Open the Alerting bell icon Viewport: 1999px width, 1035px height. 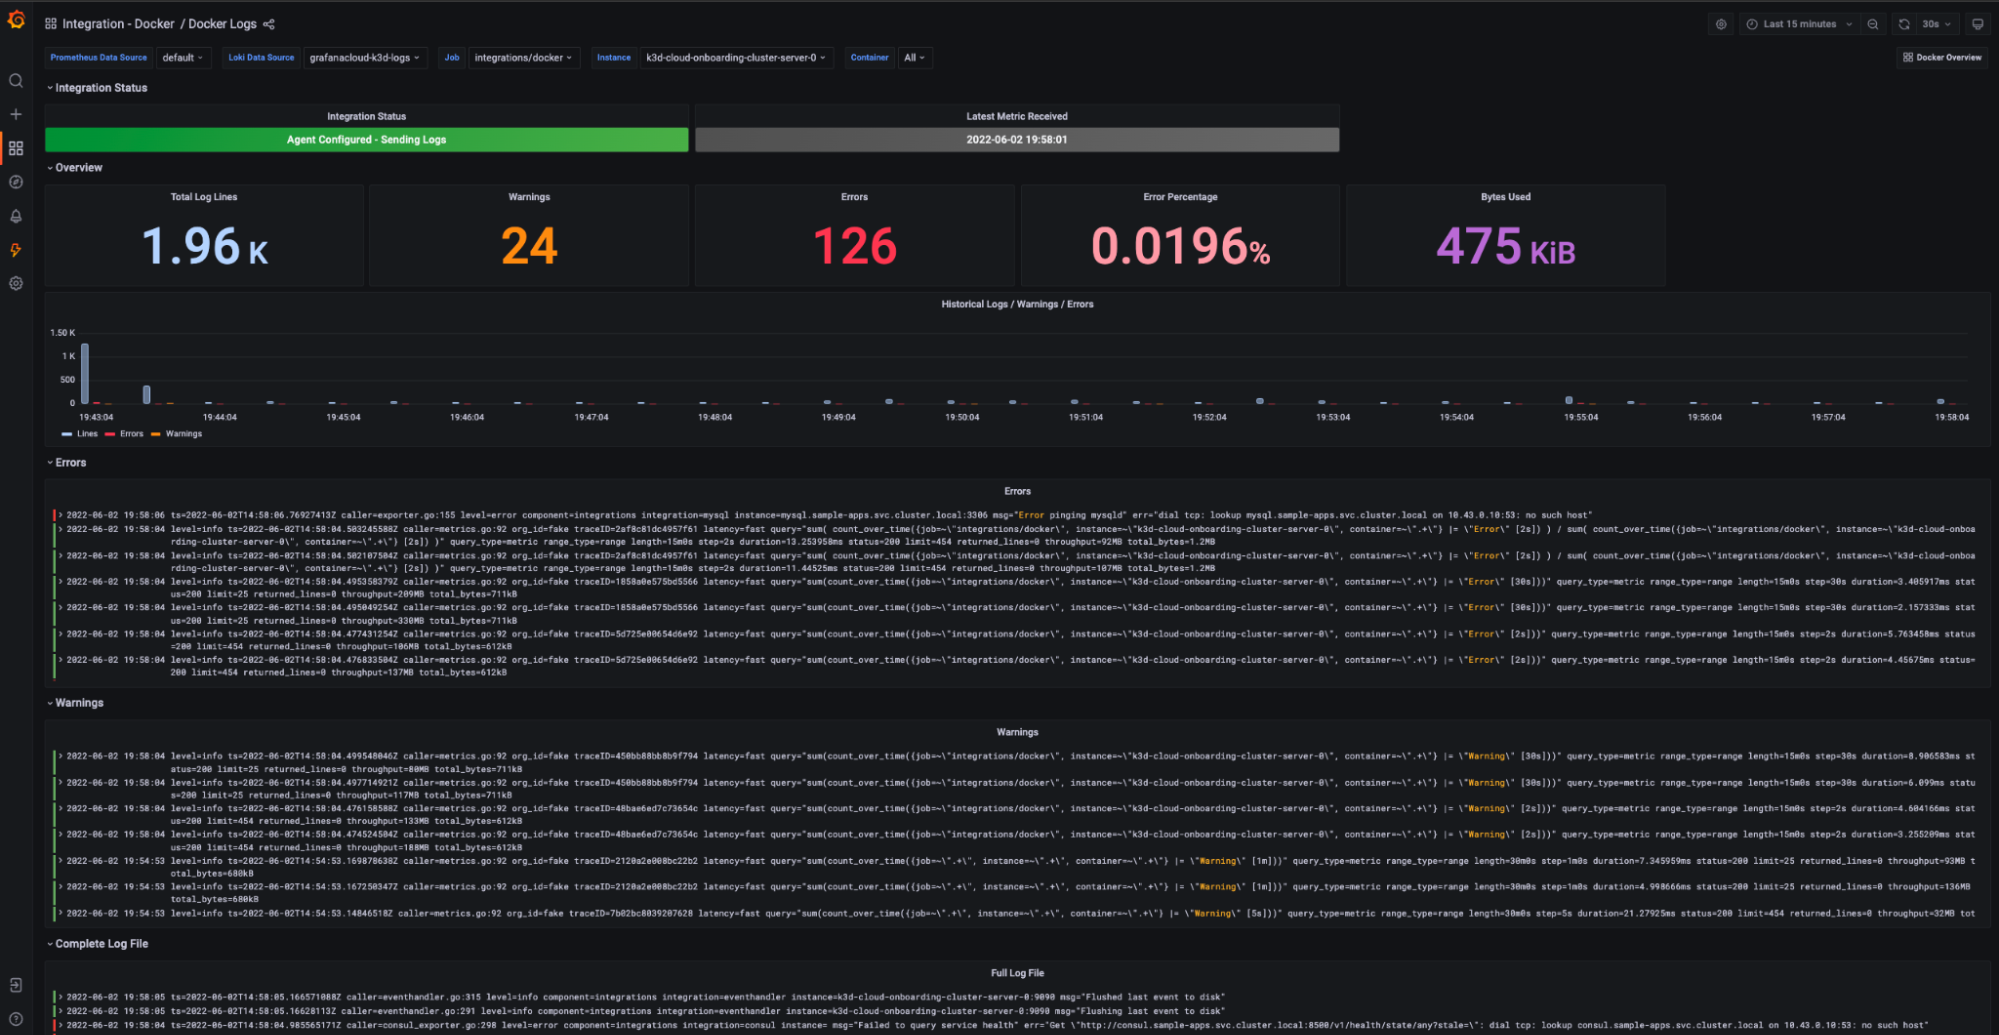pos(16,216)
